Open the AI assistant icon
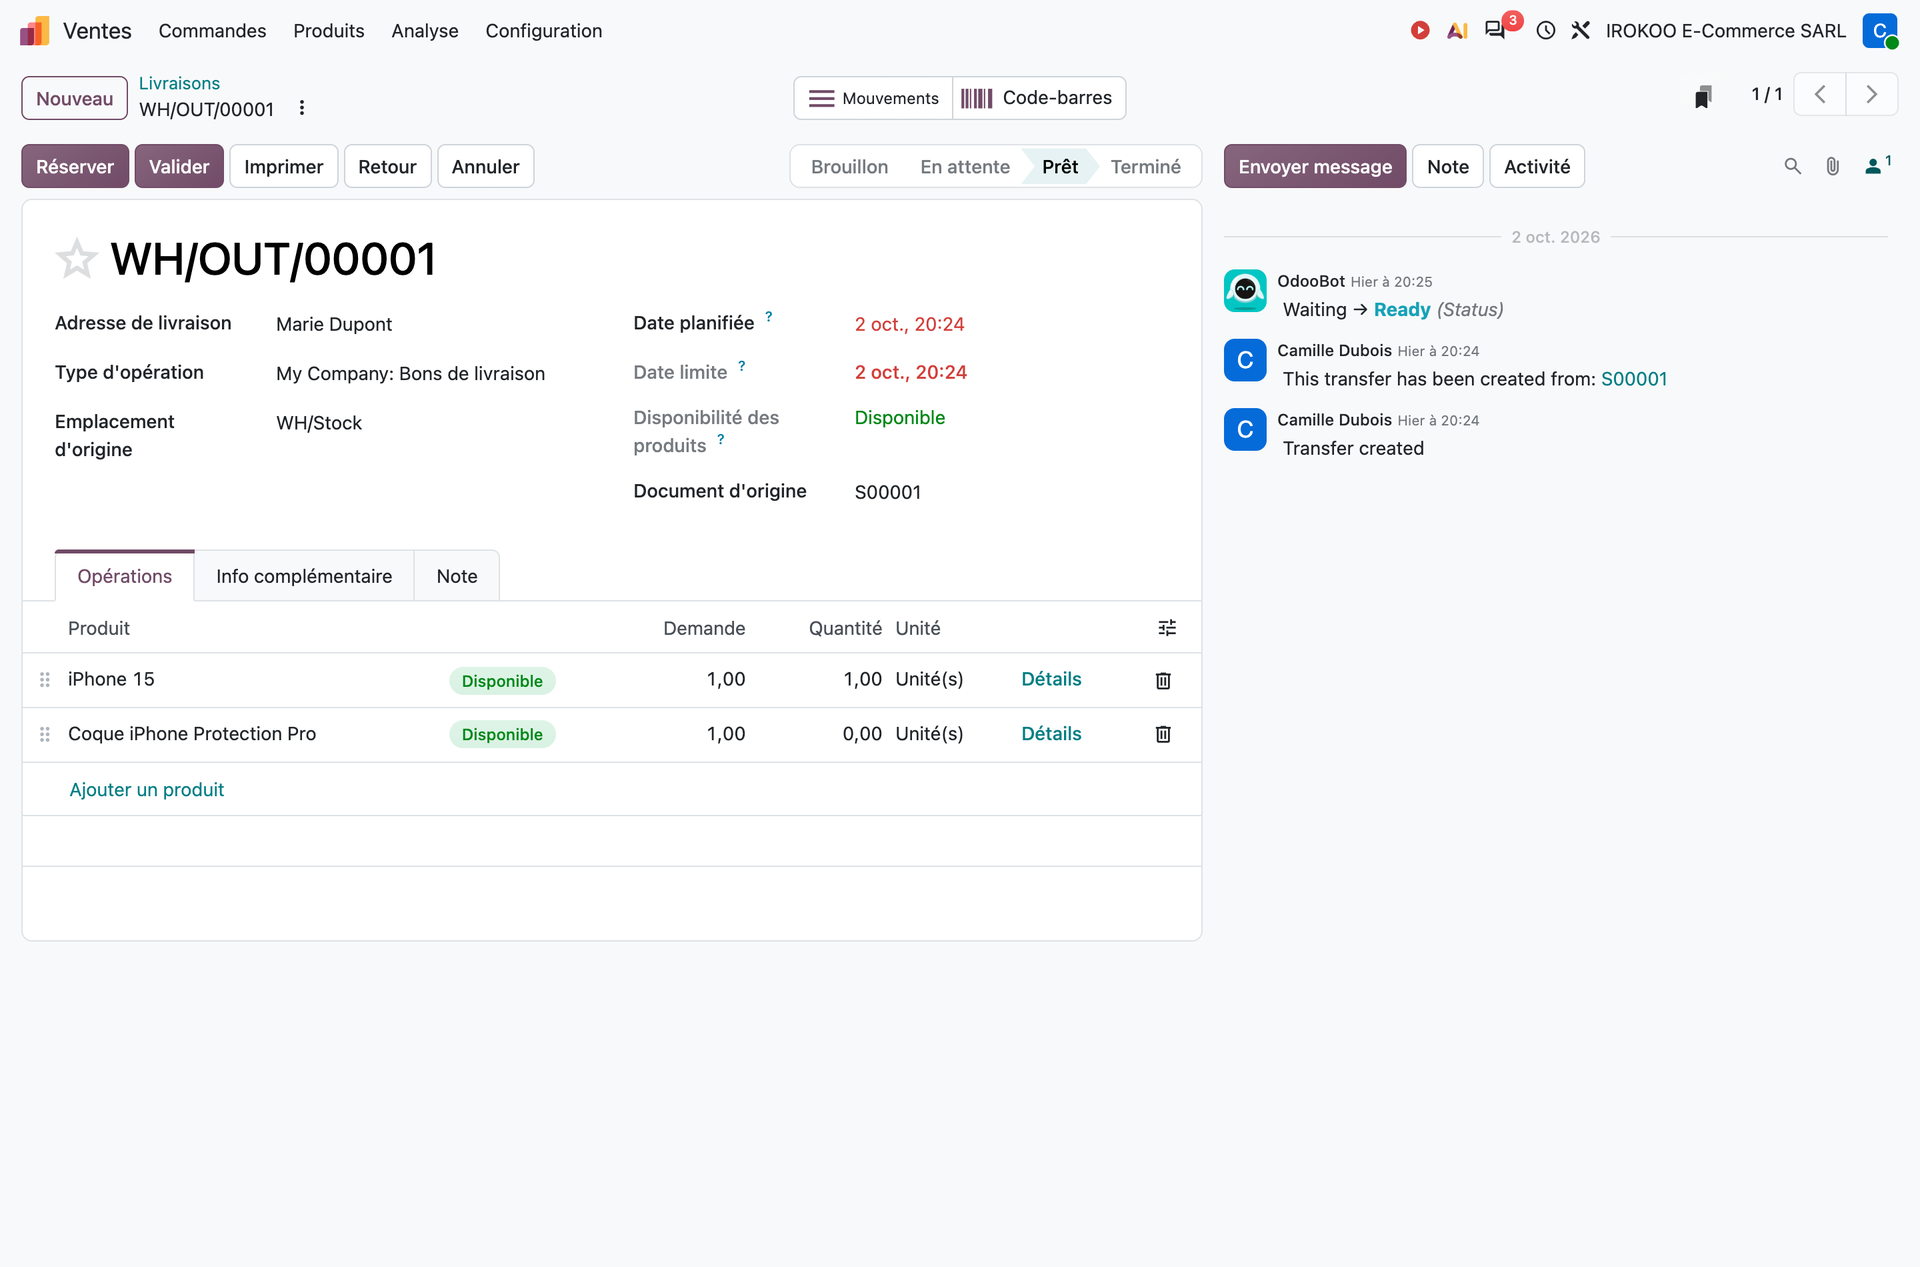 point(1458,31)
